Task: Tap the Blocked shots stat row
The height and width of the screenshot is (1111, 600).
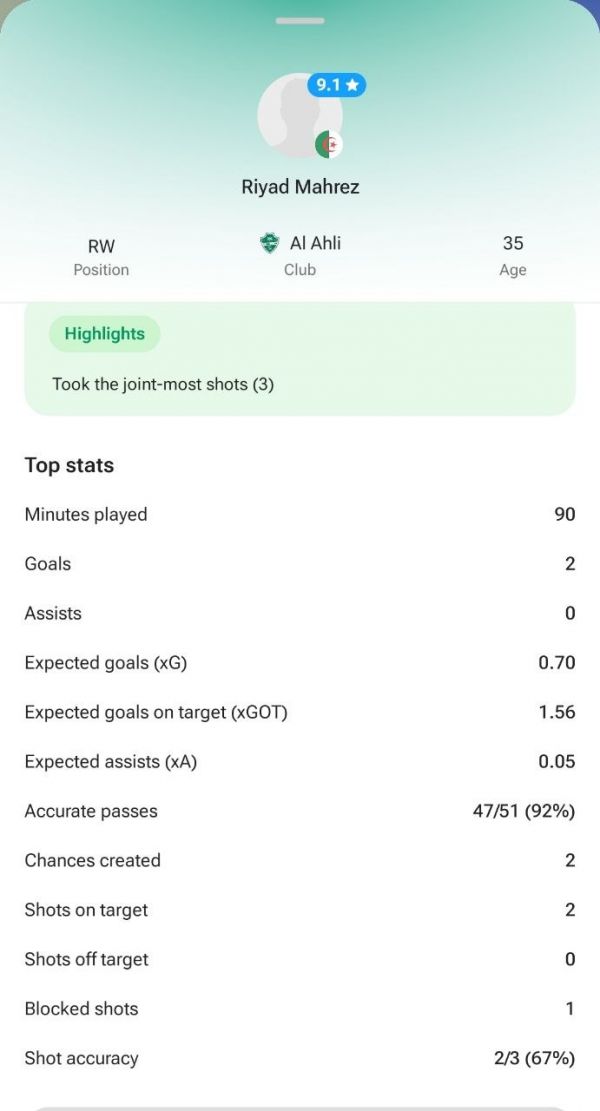Action: tap(300, 1009)
